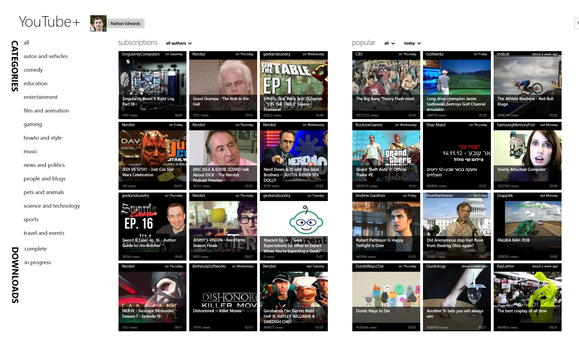Open the 'today' time range dropdown
The image size is (579, 362).
412,43
